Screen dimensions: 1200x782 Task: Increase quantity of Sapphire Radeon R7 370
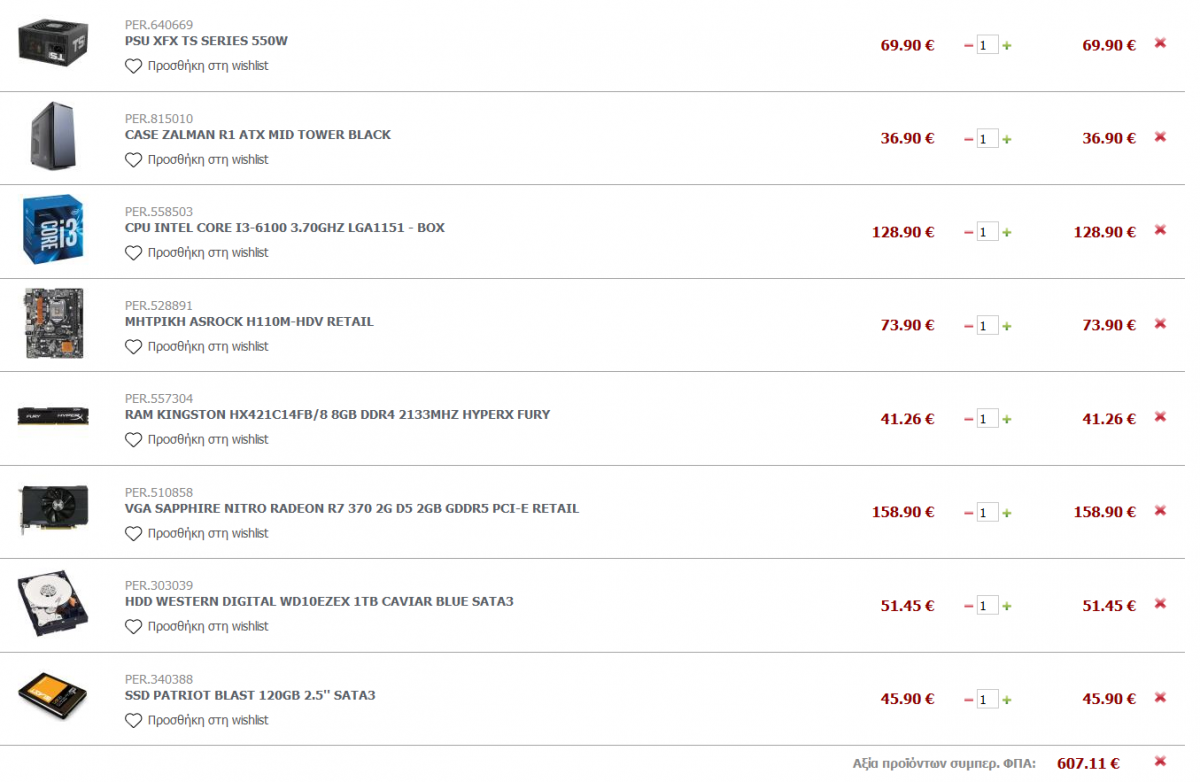pos(1007,513)
